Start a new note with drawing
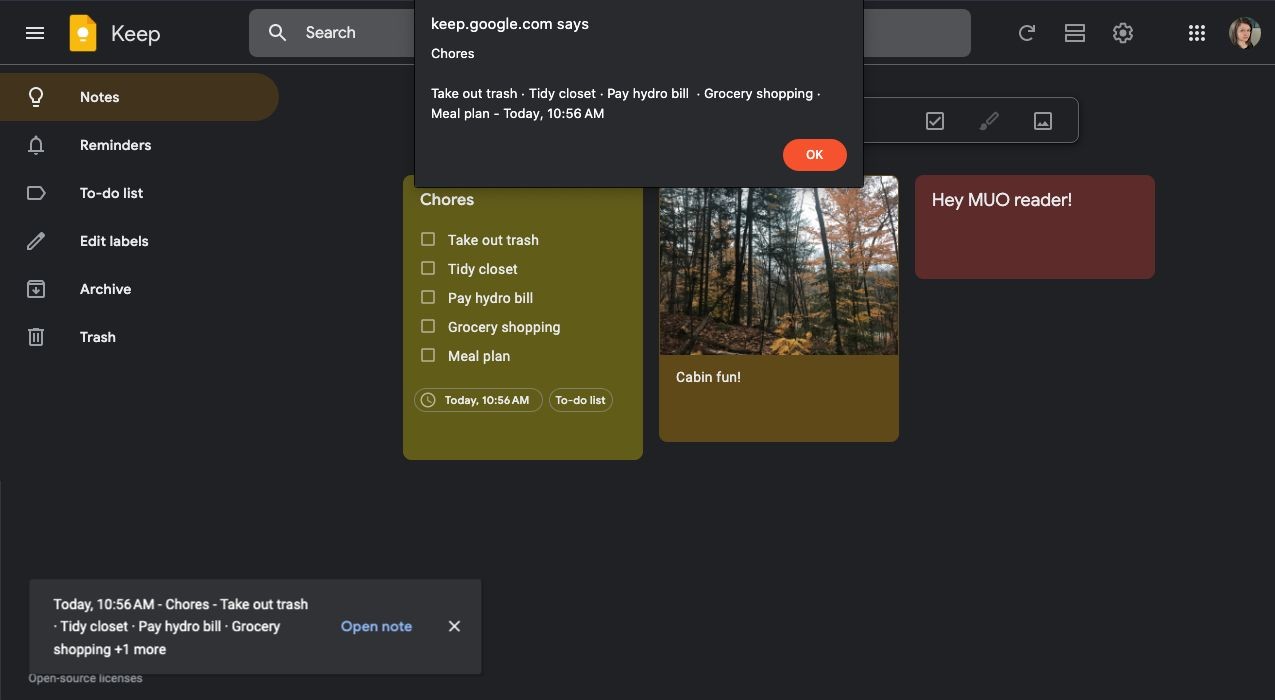 click(989, 121)
